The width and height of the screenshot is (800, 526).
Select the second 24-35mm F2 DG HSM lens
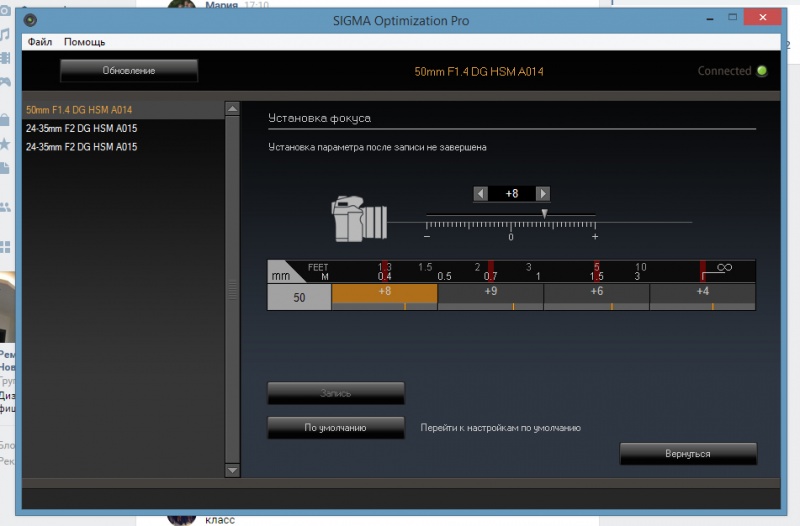pyautogui.click(x=81, y=147)
